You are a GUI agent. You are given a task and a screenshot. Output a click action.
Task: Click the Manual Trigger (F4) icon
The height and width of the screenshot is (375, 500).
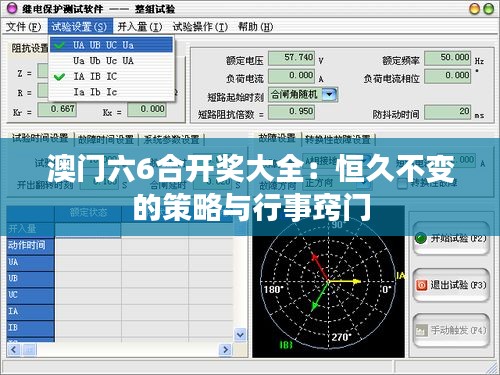(x=421, y=330)
